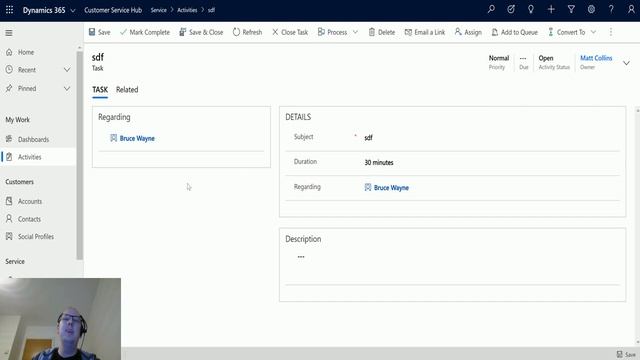Expand the Dynamics 365 app chevron
640x360 pixels.
[x=73, y=10]
